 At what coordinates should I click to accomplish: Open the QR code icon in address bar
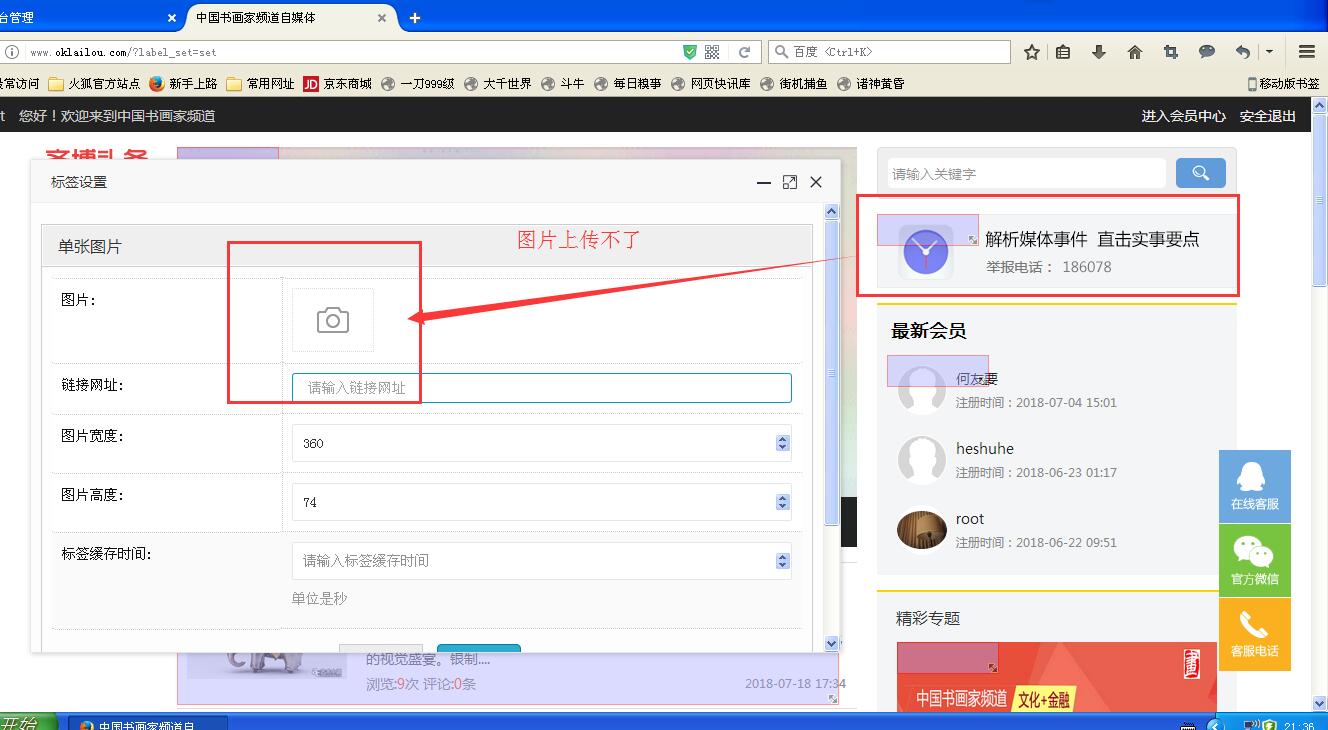(x=712, y=52)
